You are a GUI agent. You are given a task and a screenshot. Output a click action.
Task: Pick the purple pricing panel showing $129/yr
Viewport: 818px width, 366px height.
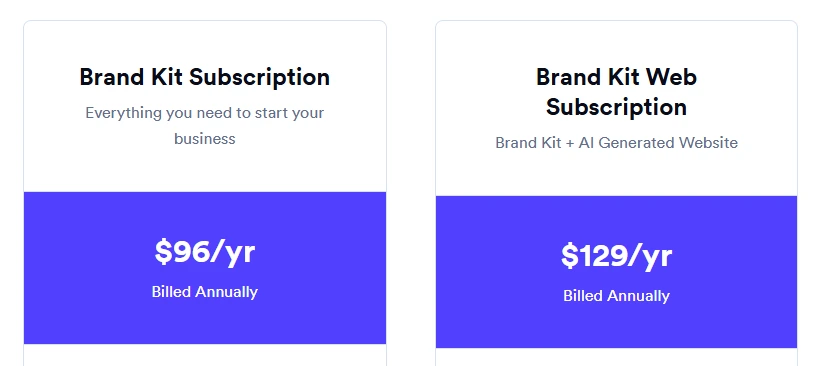616,272
